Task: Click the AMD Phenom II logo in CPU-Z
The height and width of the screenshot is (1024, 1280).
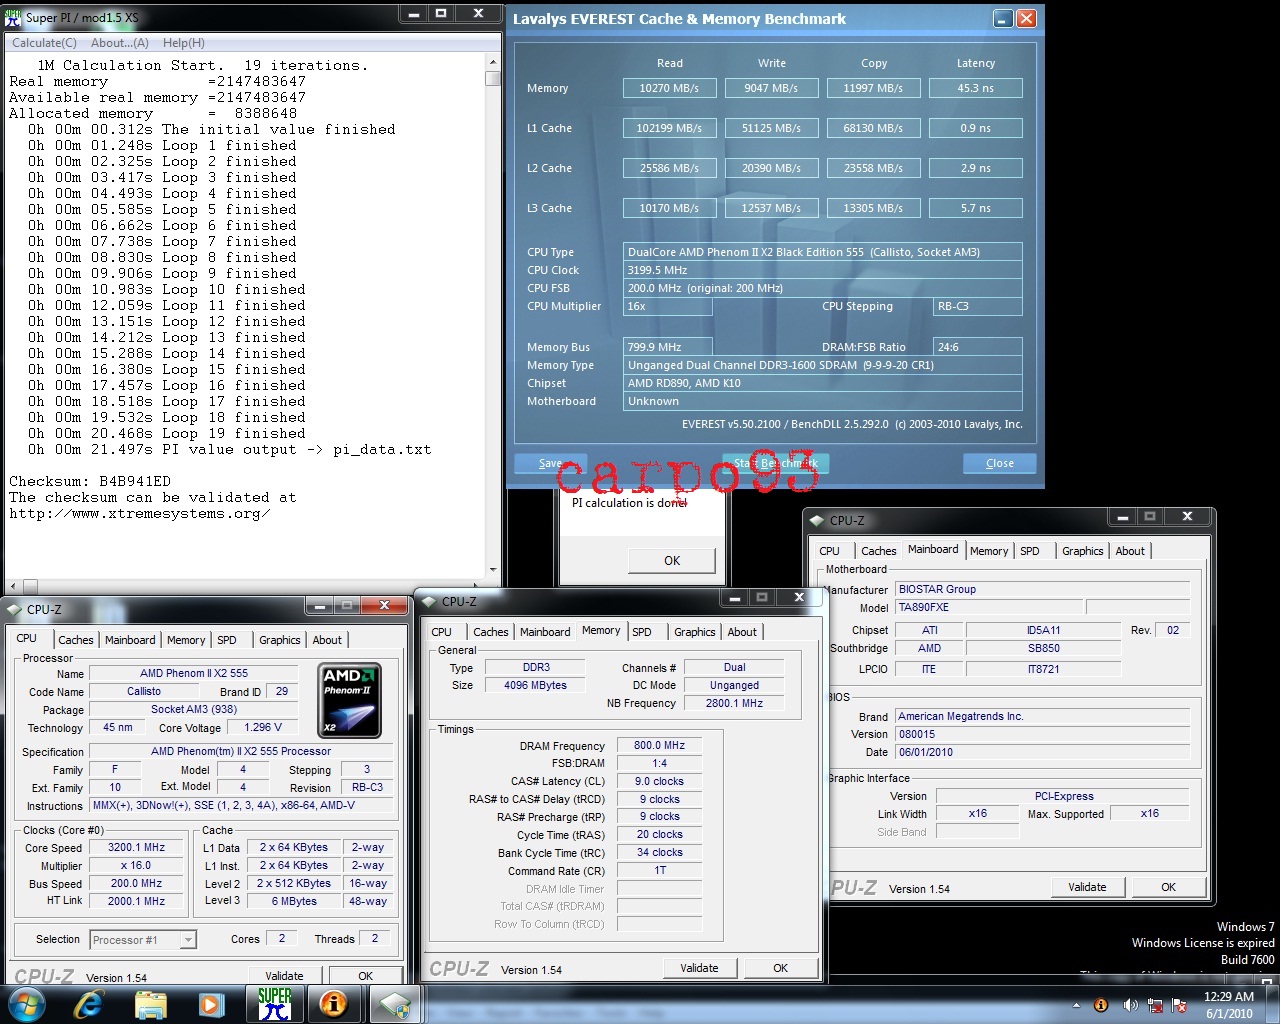Action: pyautogui.click(x=349, y=700)
